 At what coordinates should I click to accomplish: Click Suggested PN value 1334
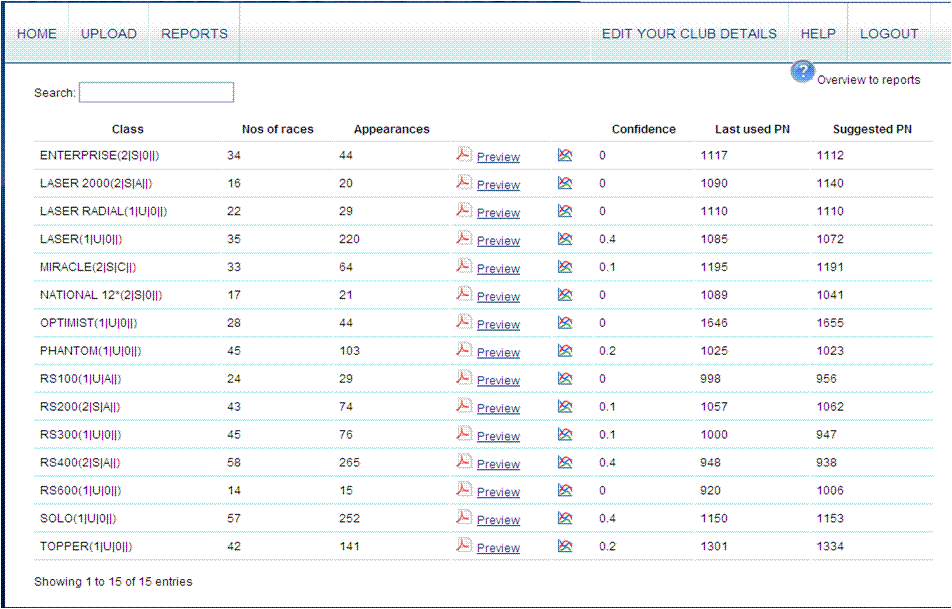[830, 546]
